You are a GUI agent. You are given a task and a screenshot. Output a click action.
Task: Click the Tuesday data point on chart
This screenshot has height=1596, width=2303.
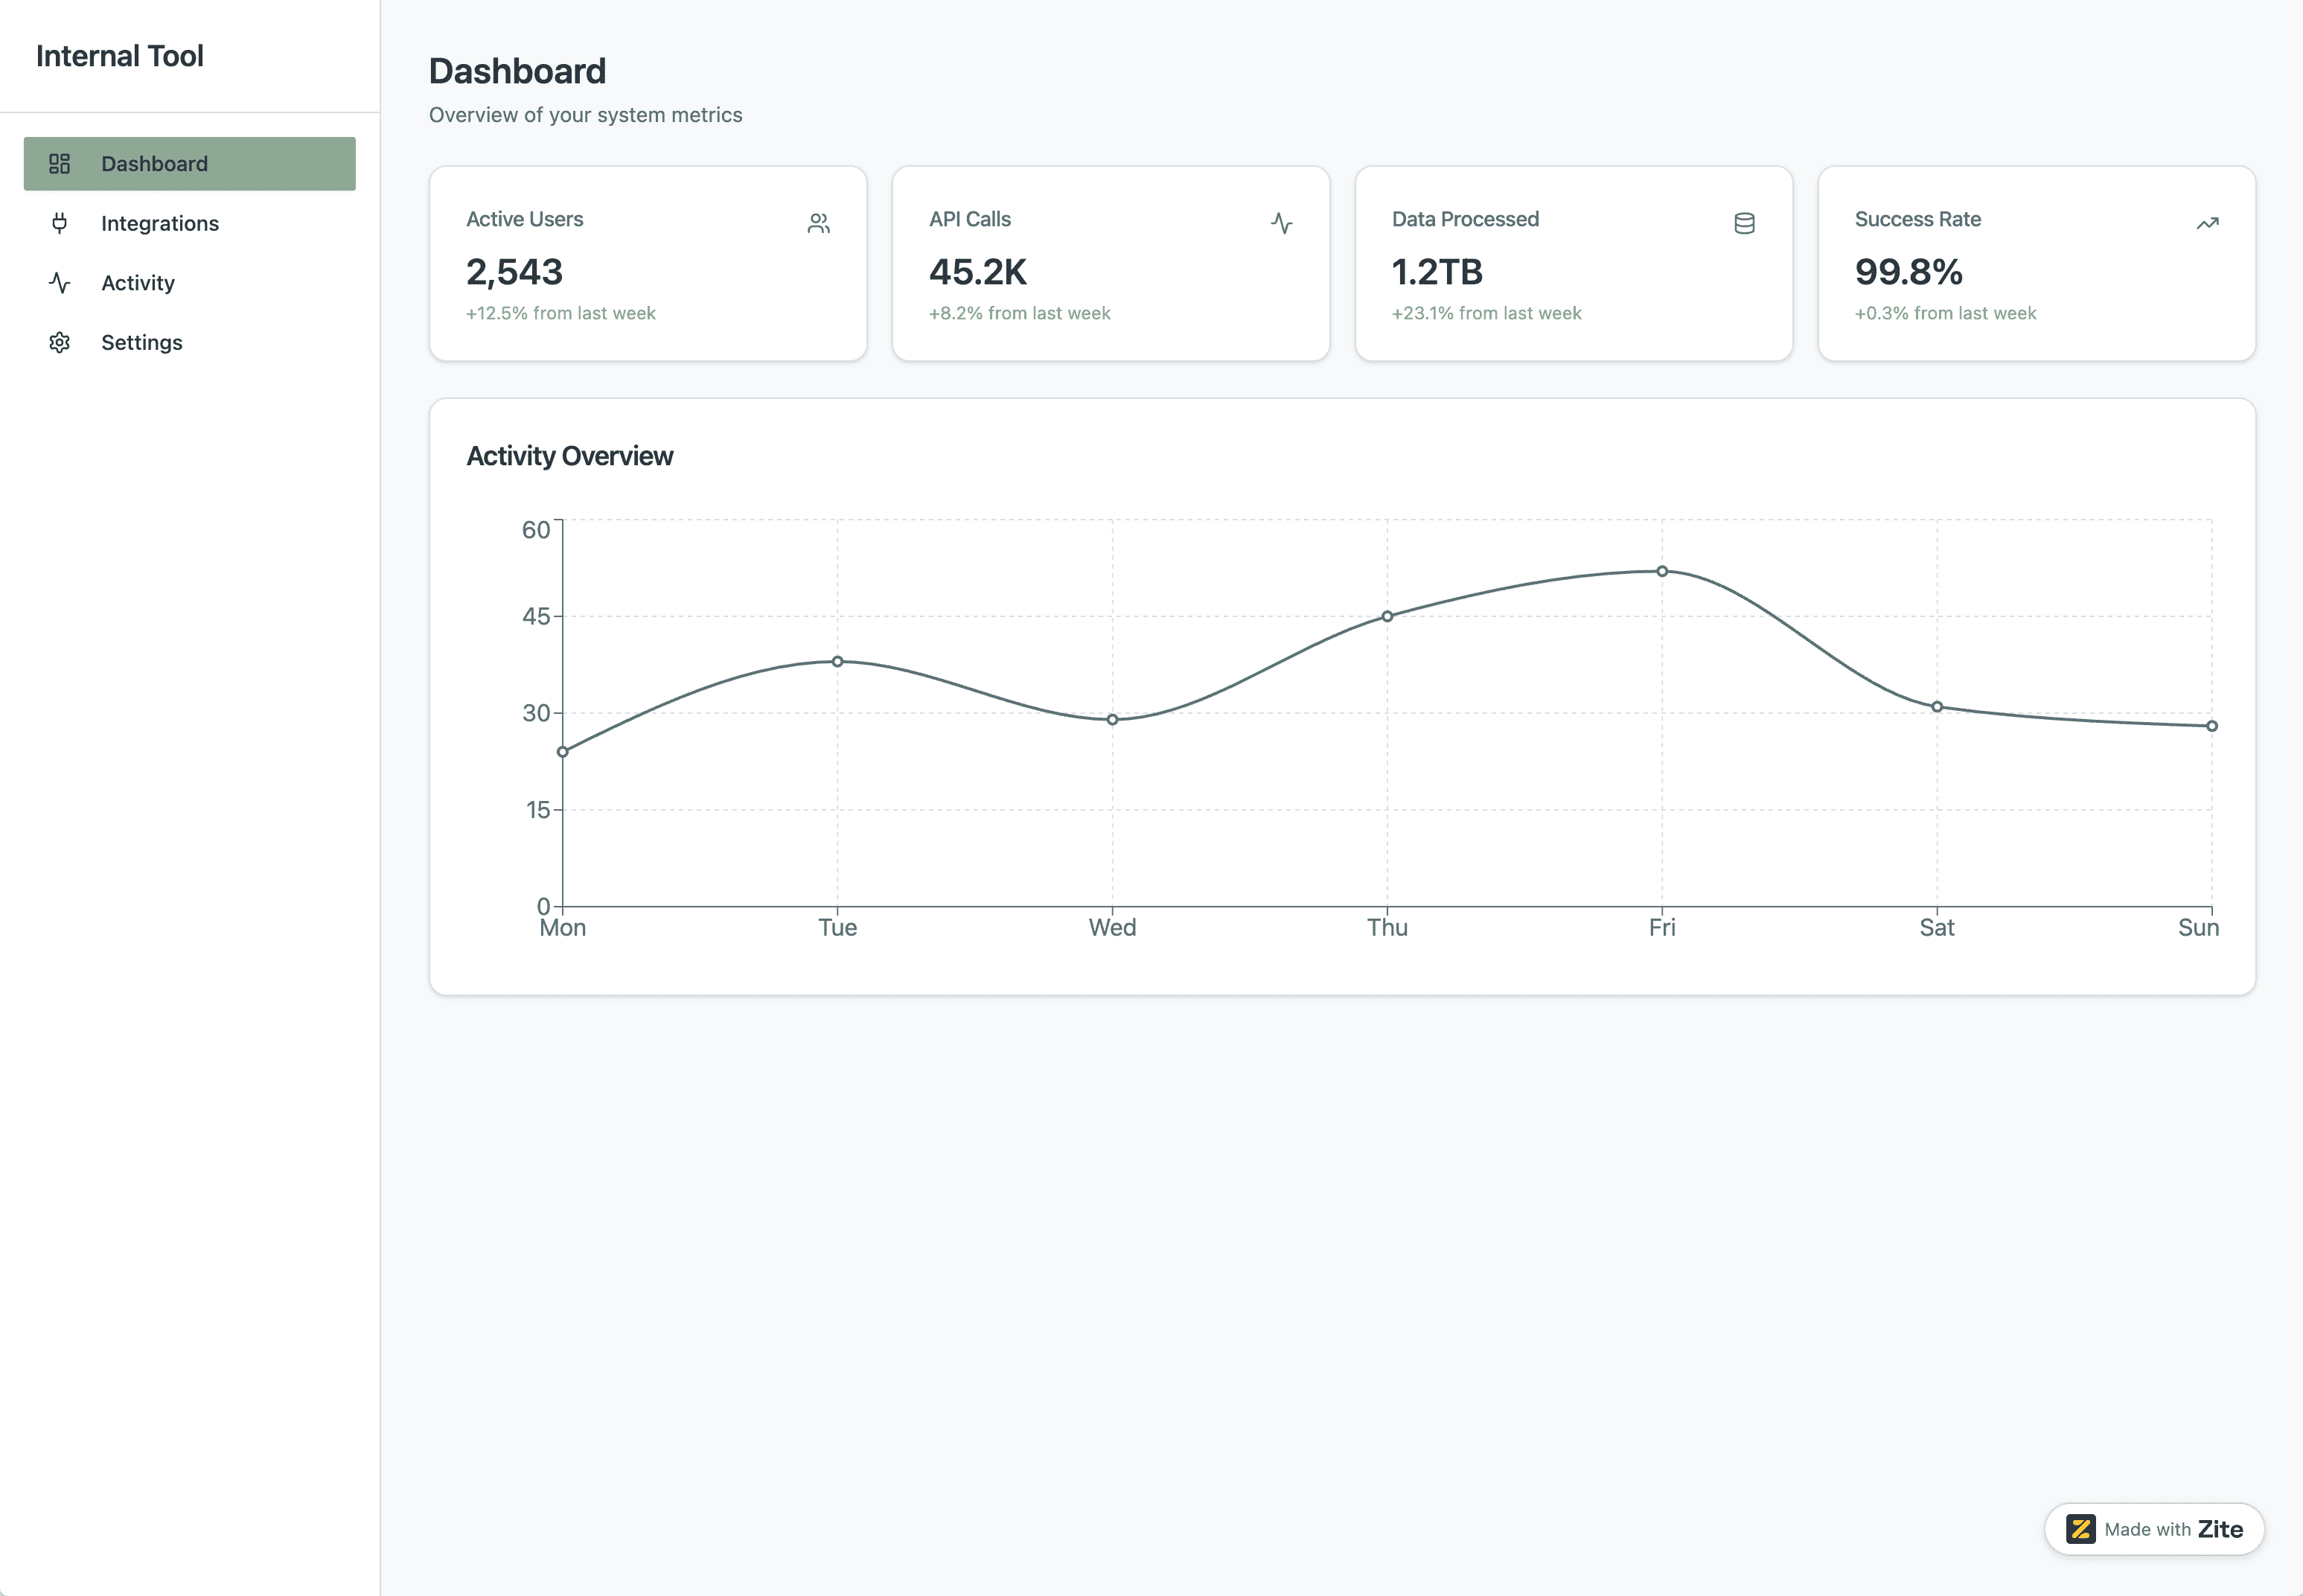coord(837,661)
